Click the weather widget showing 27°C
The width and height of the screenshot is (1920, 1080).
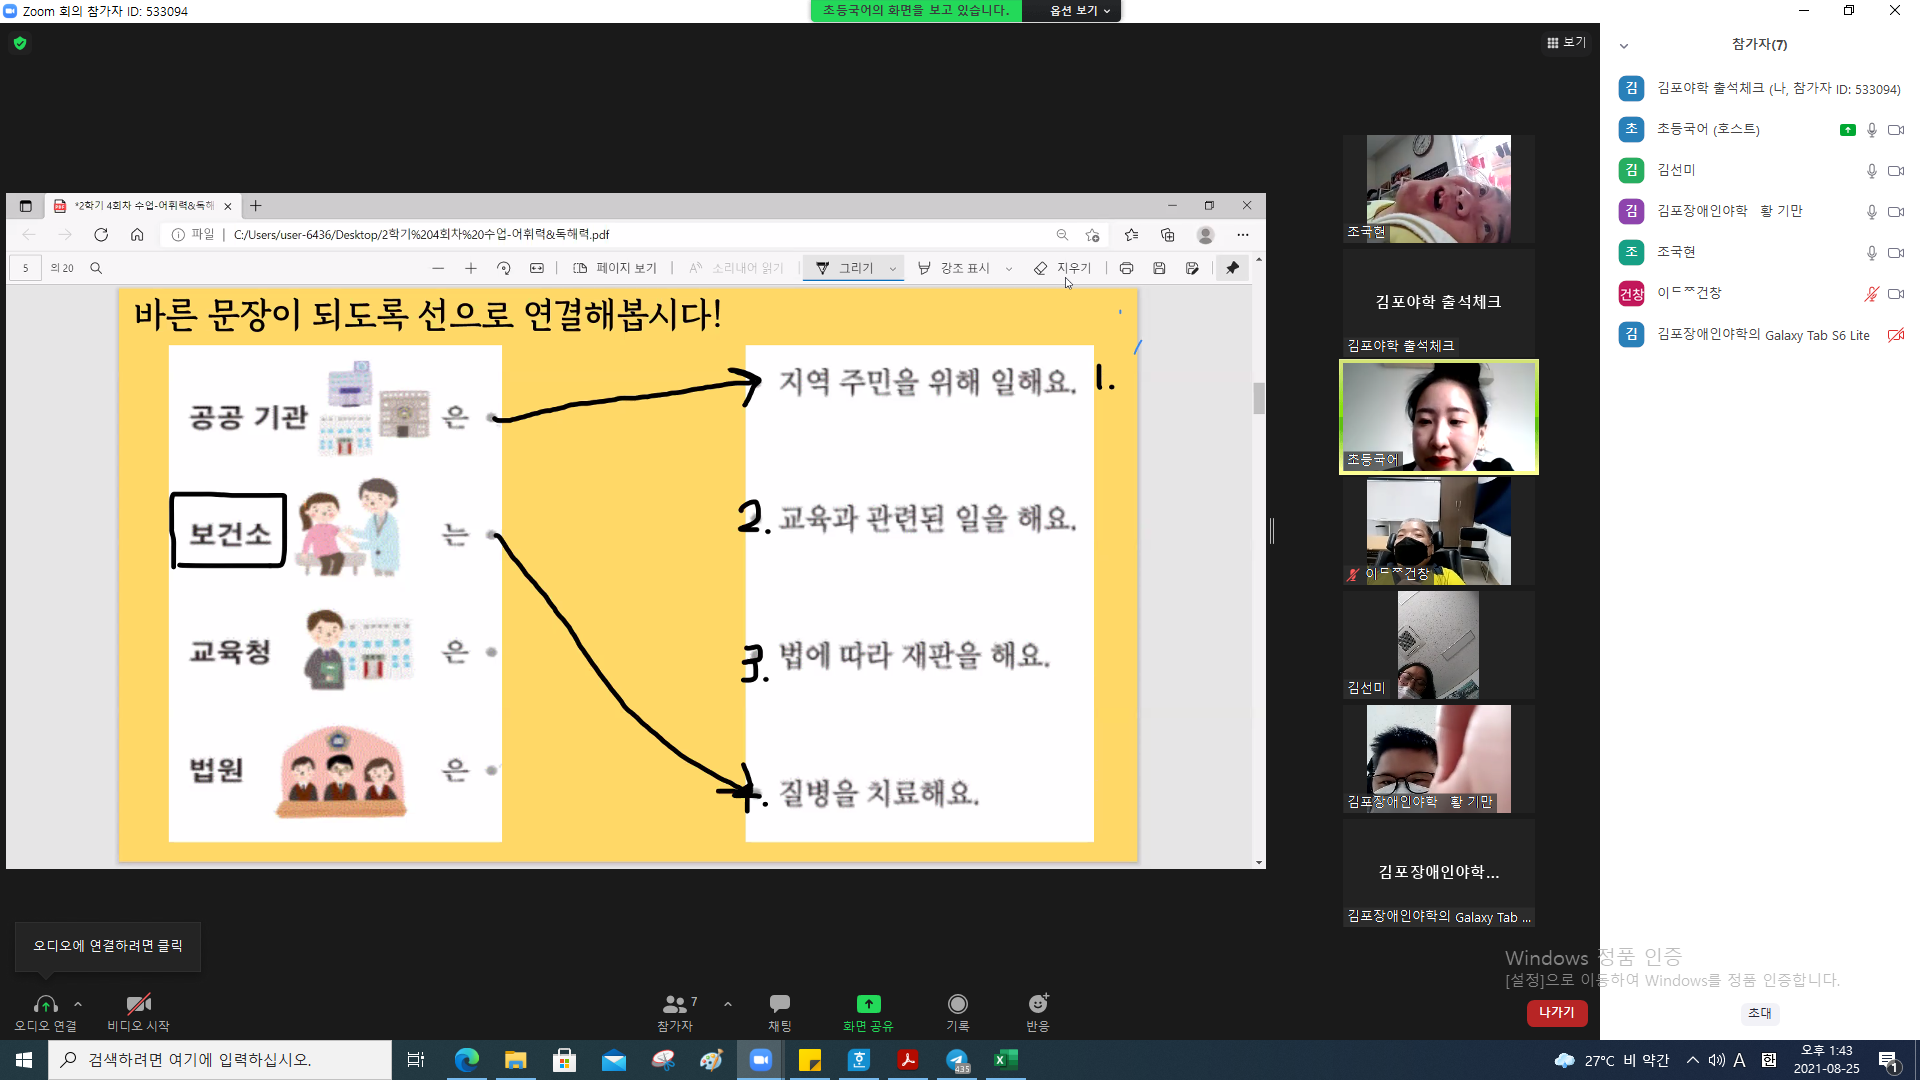(1612, 1060)
